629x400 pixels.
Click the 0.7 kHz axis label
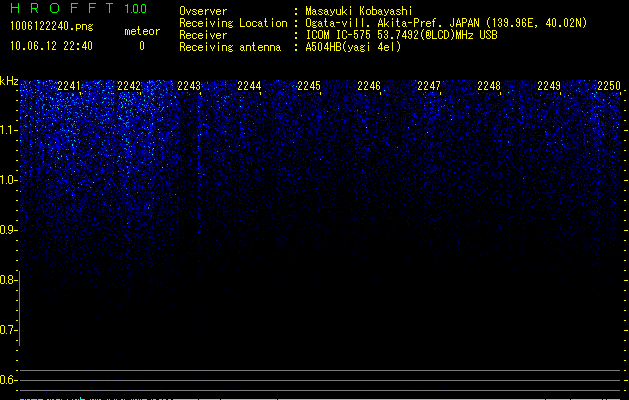tap(9, 330)
